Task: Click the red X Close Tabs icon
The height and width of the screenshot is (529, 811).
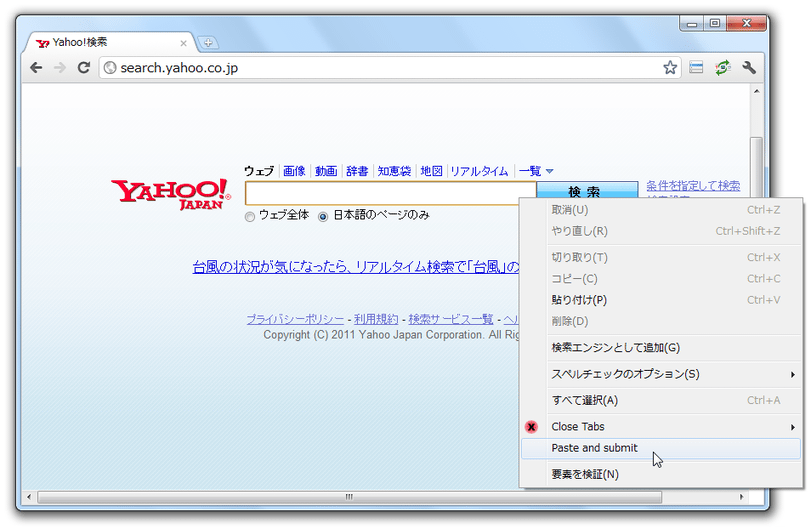Action: [531, 427]
